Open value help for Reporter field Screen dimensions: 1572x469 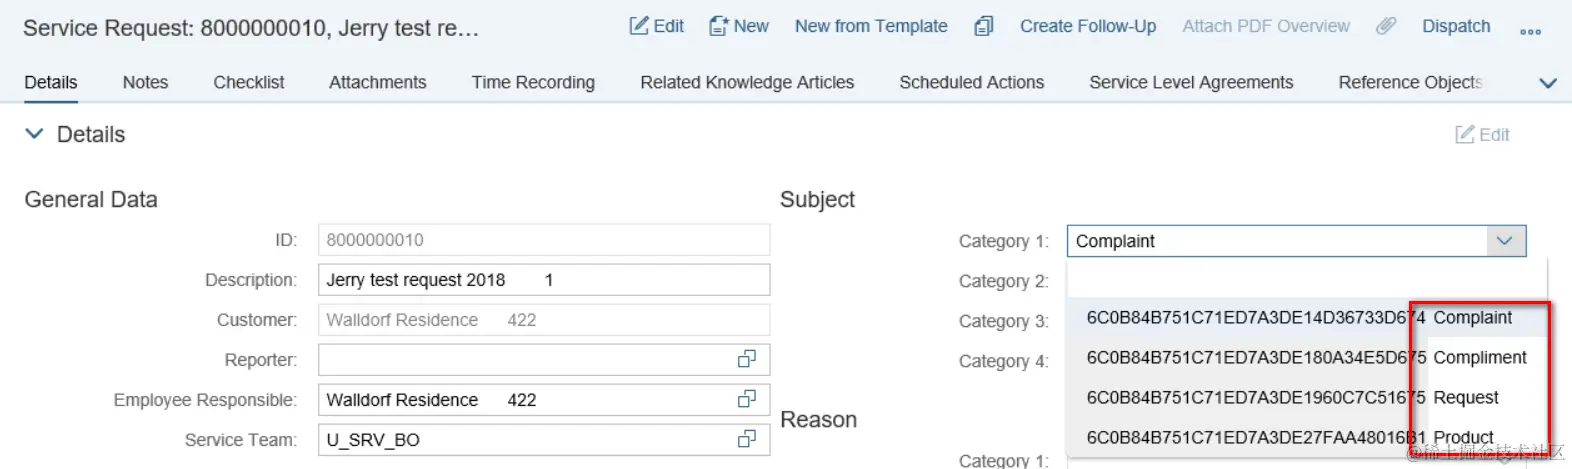746,359
